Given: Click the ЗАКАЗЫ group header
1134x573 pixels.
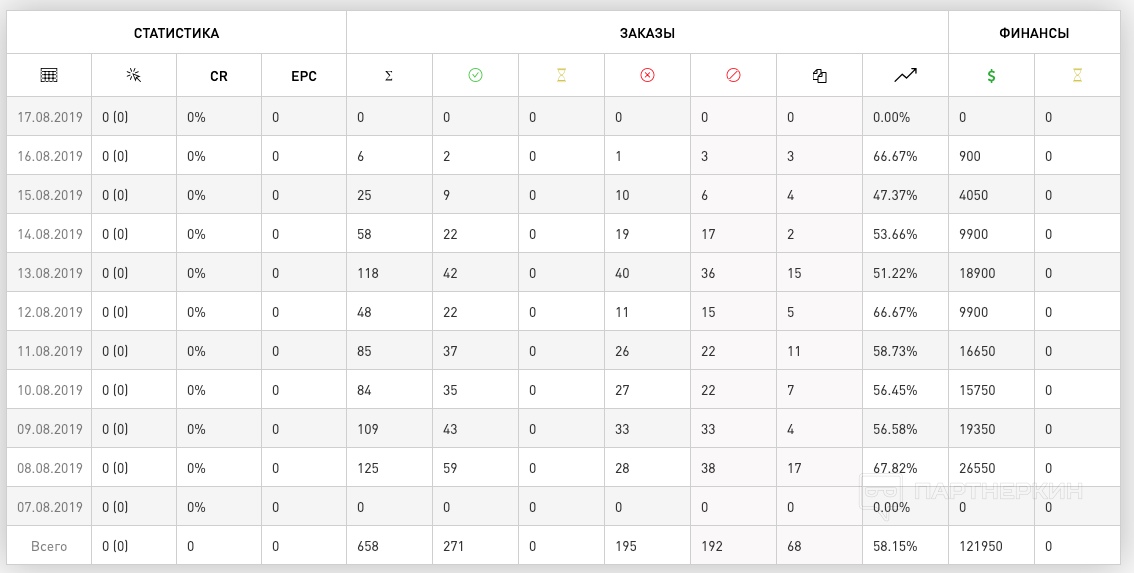Looking at the screenshot, I should pyautogui.click(x=647, y=33).
